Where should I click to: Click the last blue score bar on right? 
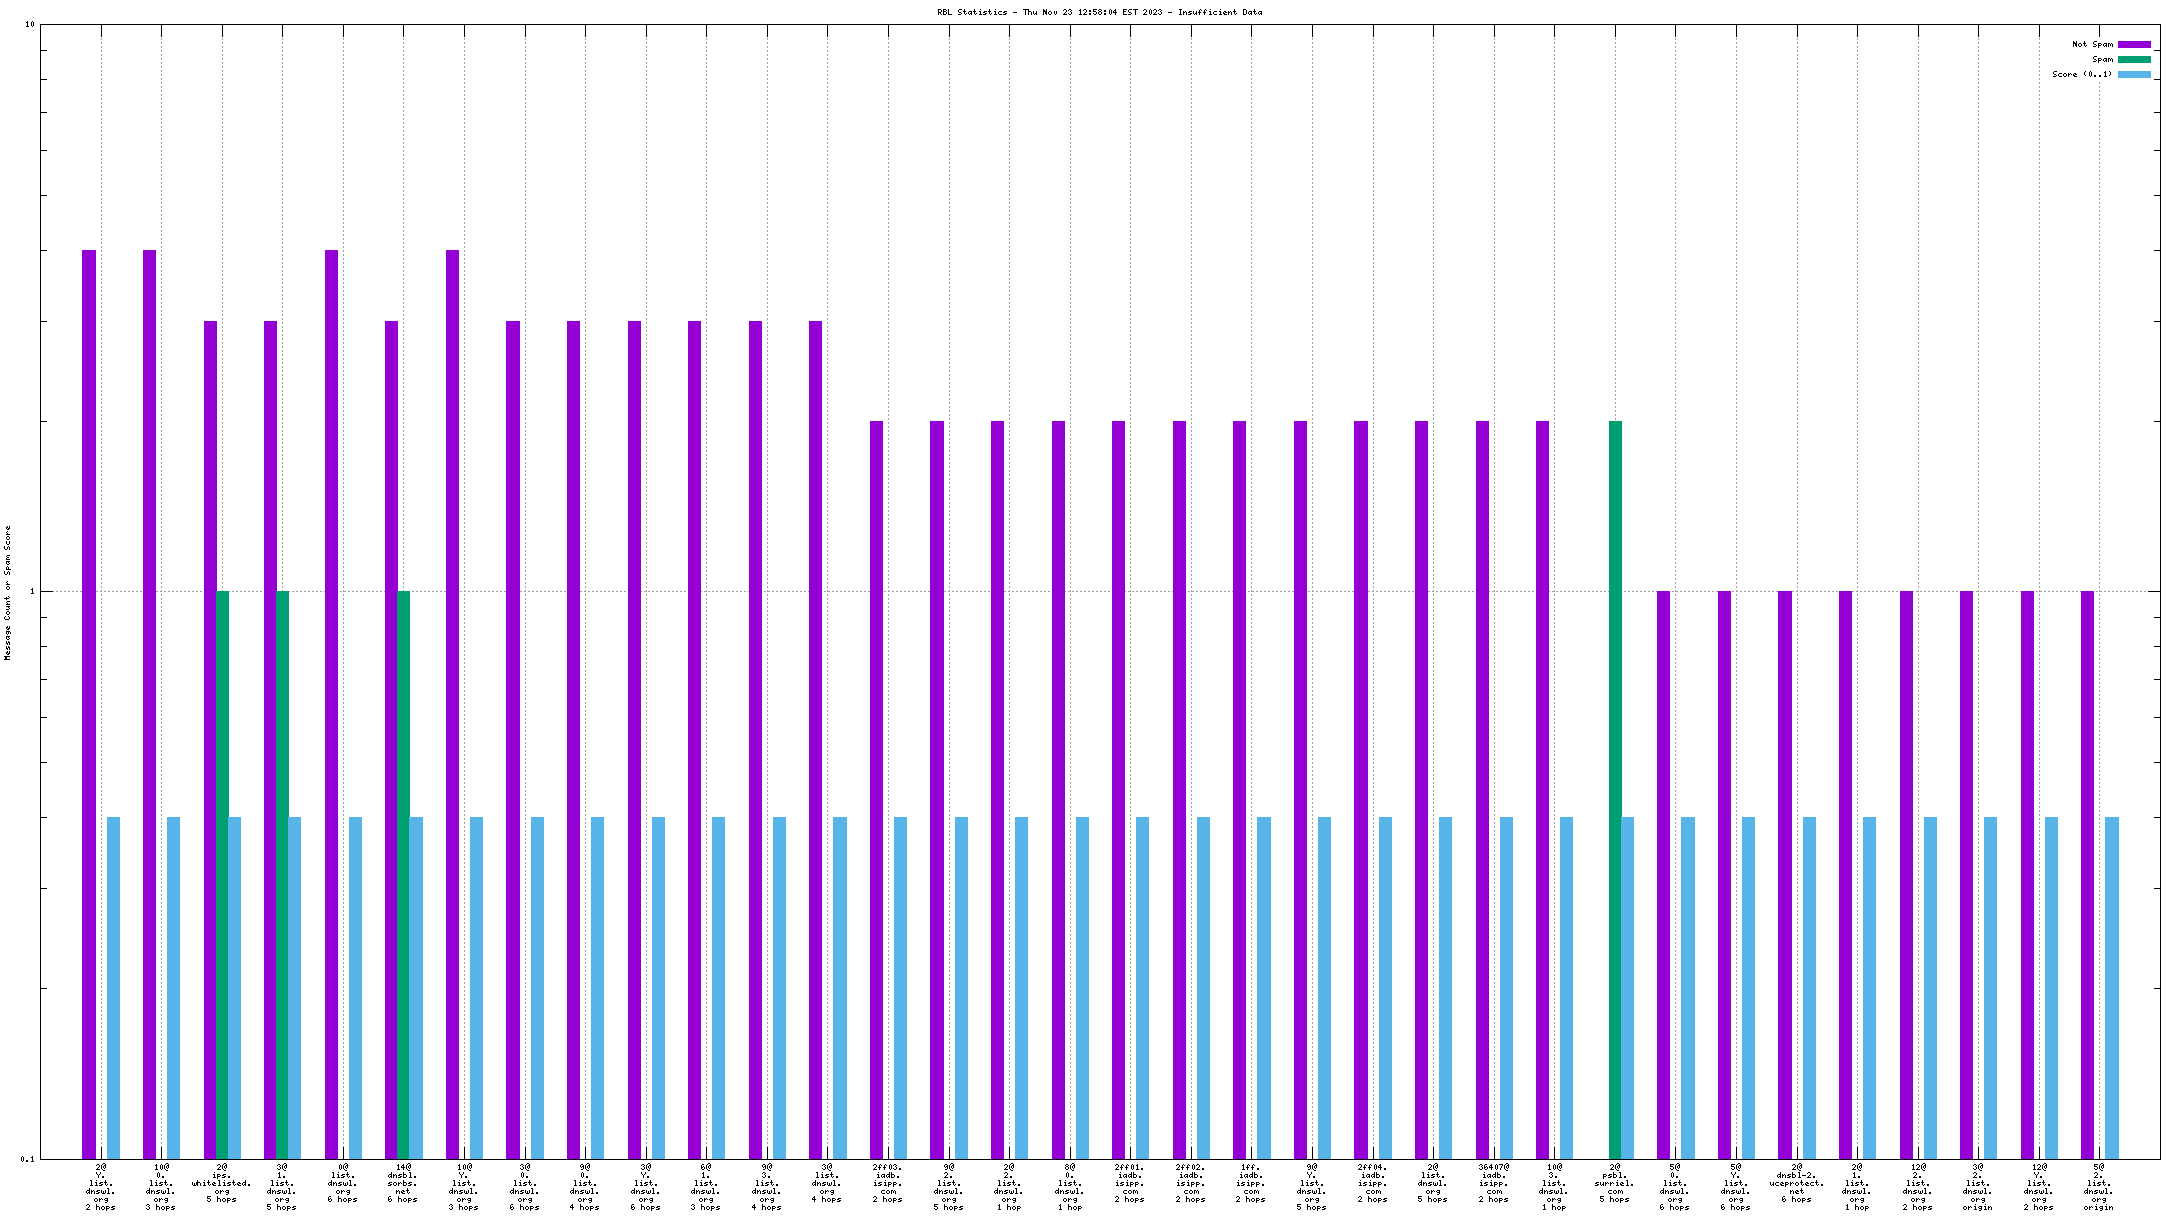tap(2112, 987)
